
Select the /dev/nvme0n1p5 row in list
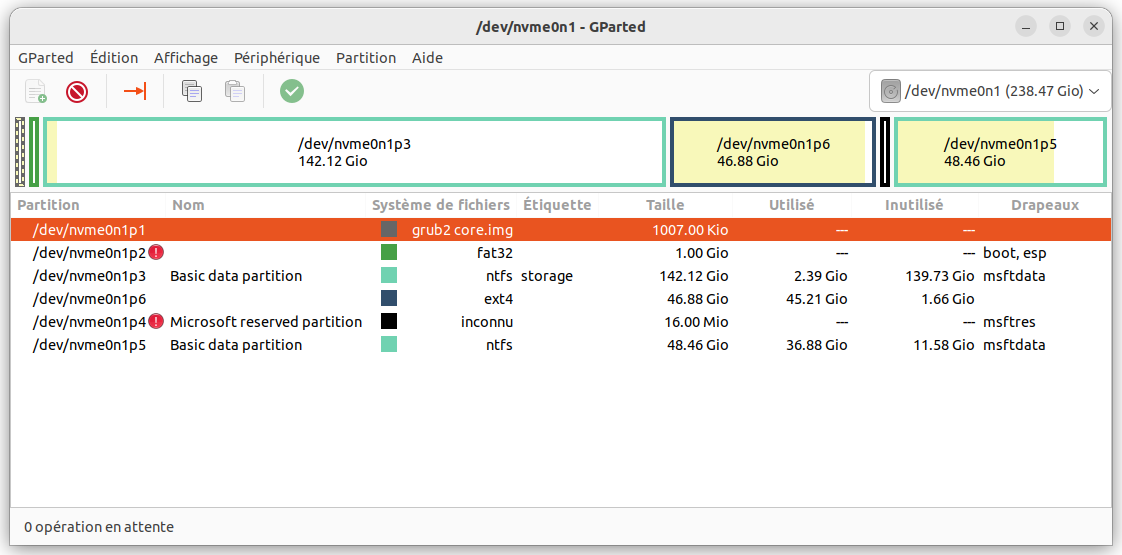coord(90,345)
